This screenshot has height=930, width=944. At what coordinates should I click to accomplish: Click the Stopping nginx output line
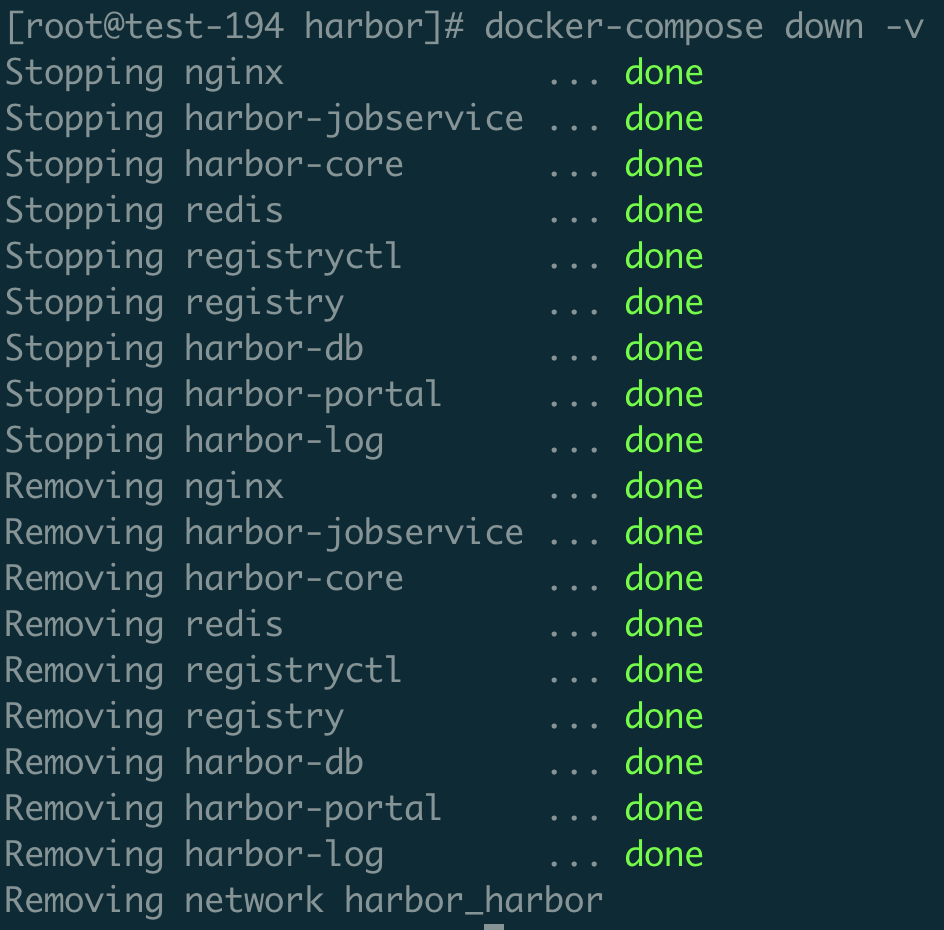click(354, 73)
